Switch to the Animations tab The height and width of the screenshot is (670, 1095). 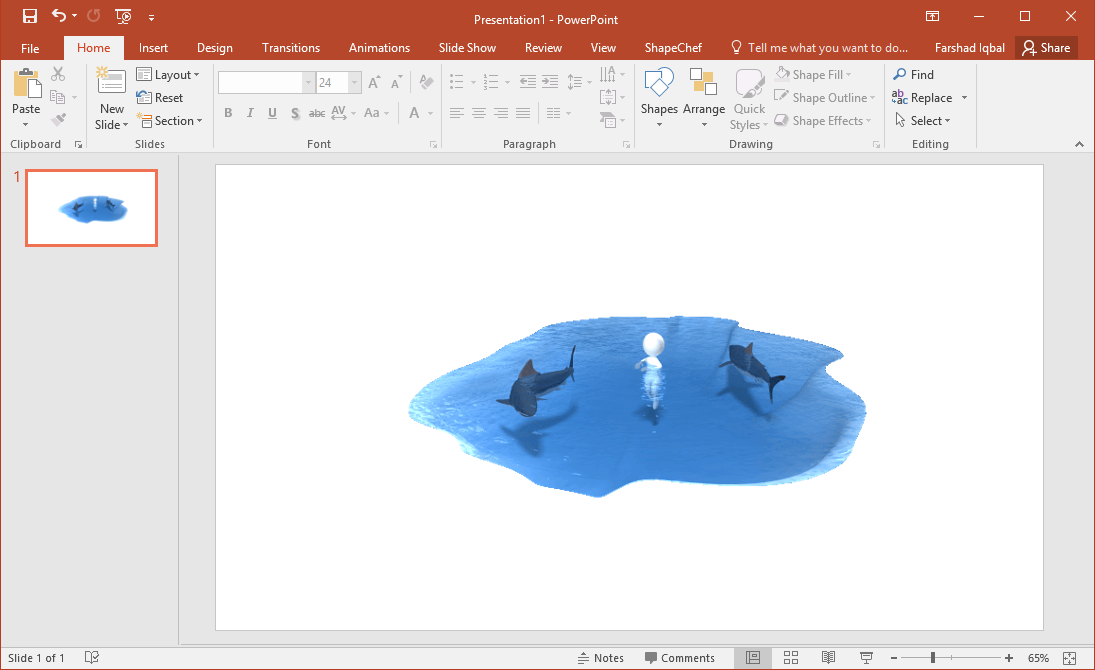tap(379, 48)
